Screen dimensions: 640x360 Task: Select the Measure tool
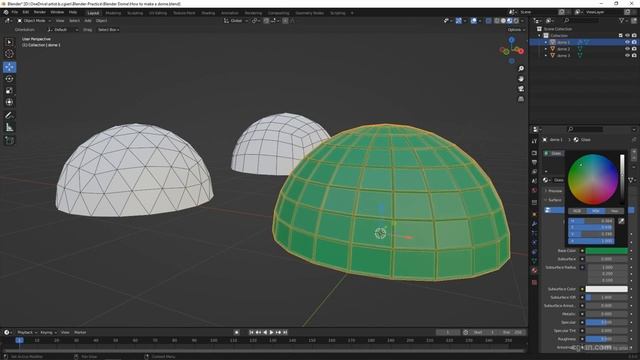pyautogui.click(x=9, y=128)
